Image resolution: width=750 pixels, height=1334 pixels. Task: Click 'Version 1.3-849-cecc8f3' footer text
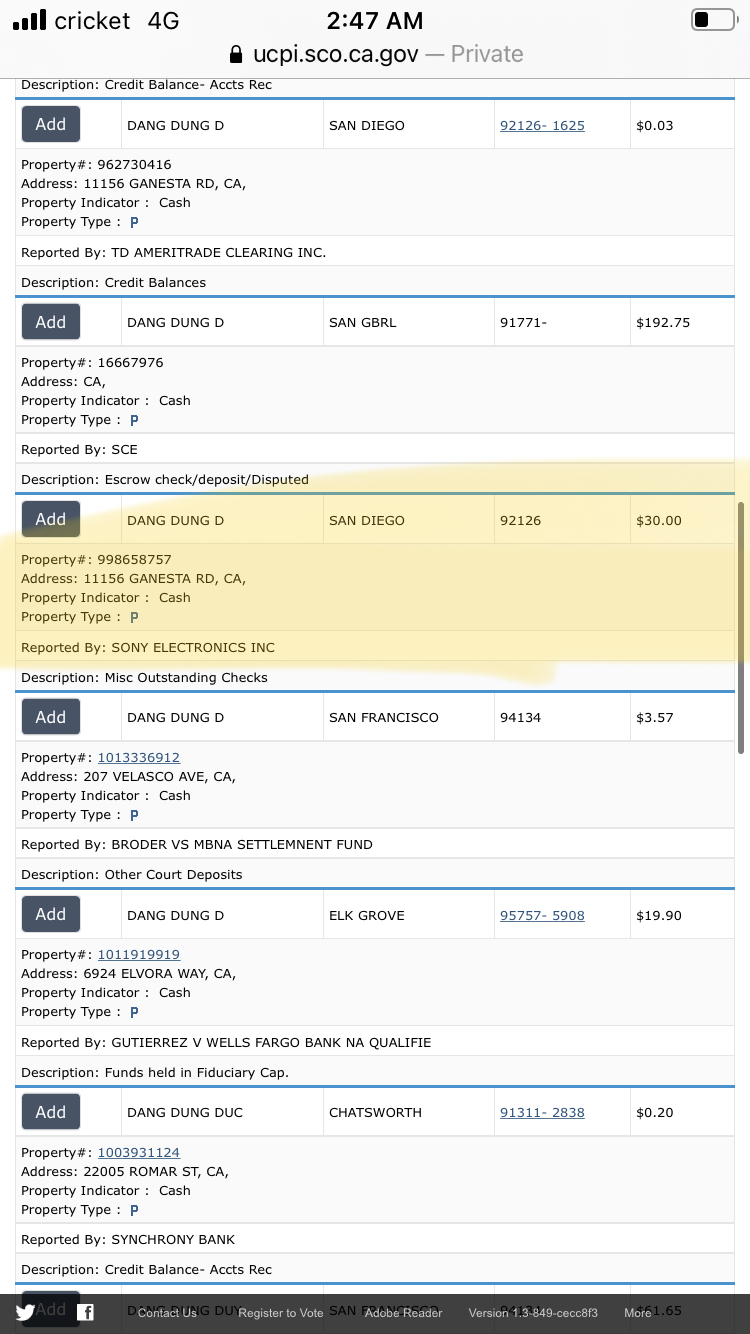point(533,1313)
